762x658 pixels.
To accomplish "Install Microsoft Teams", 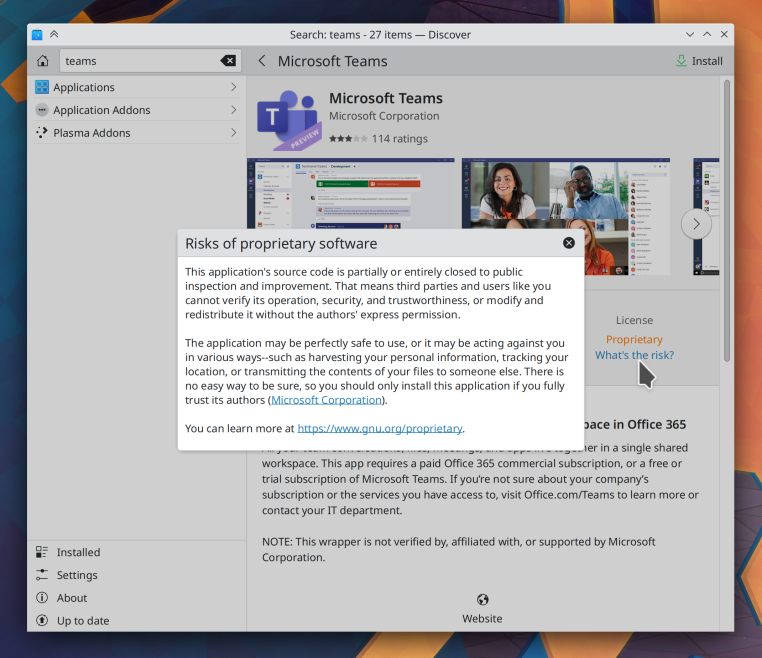I will point(699,61).
